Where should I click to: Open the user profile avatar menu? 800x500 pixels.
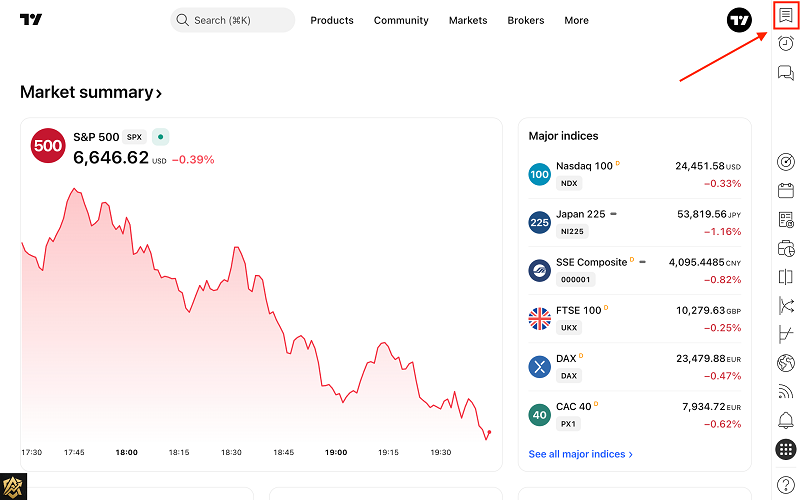(739, 20)
